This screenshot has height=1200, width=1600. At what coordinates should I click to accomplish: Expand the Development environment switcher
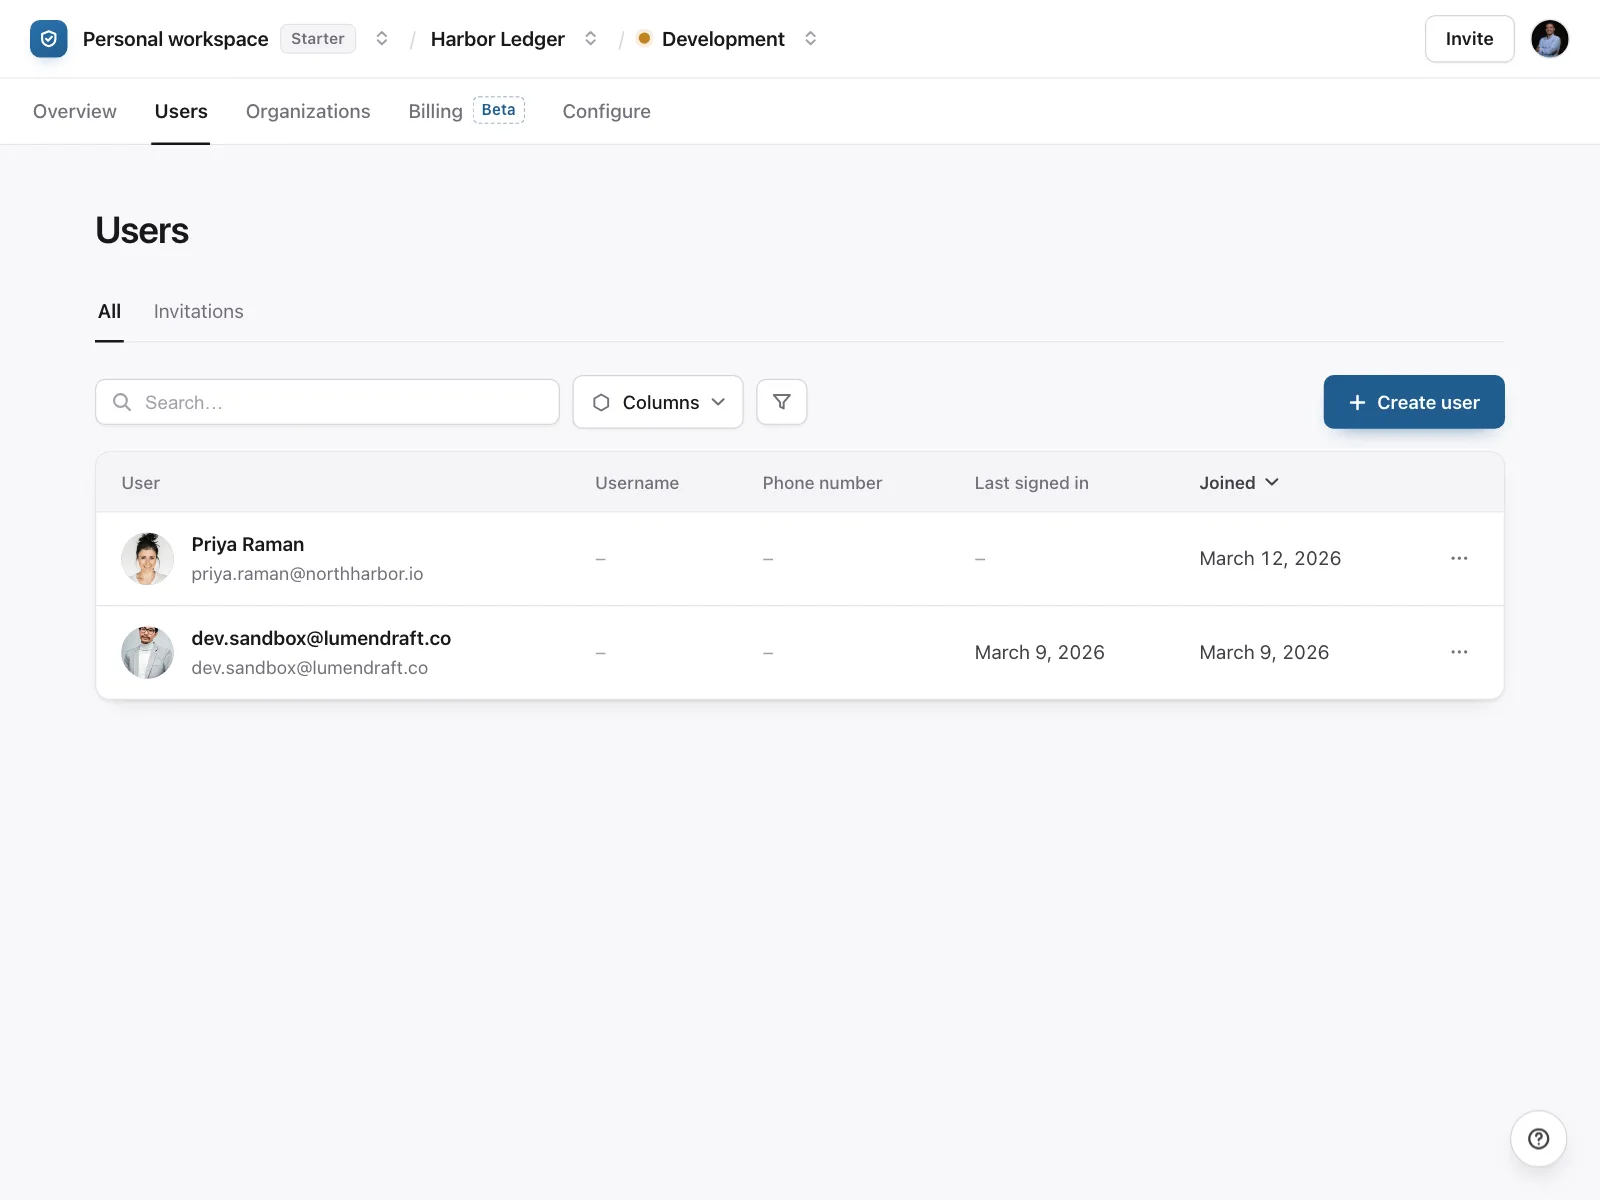point(811,39)
